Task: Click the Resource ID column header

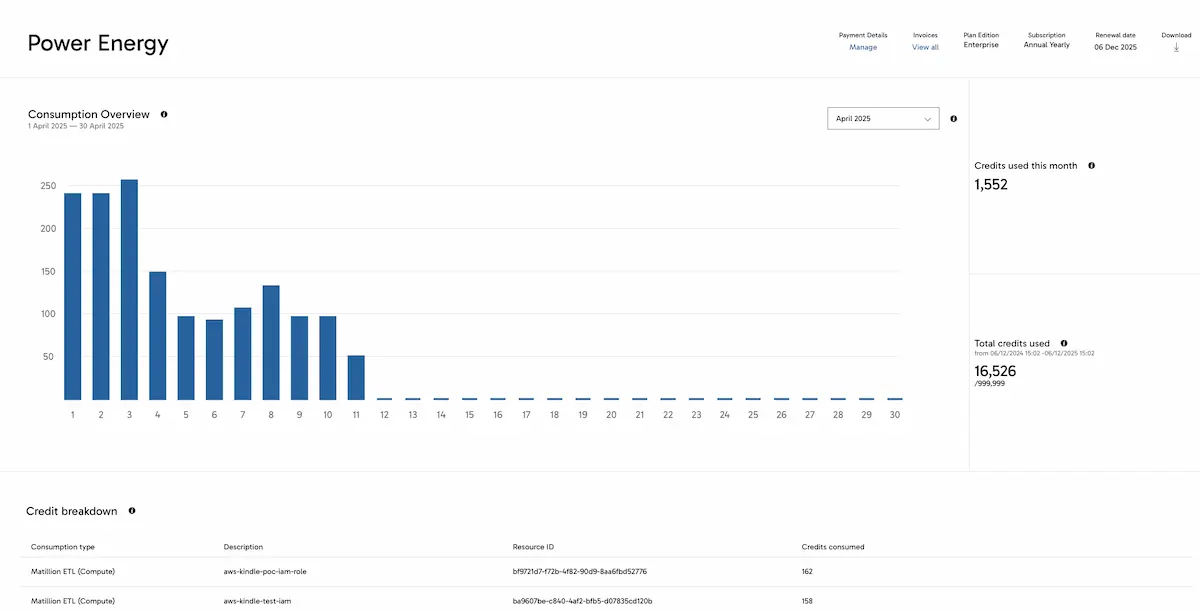Action: [533, 547]
